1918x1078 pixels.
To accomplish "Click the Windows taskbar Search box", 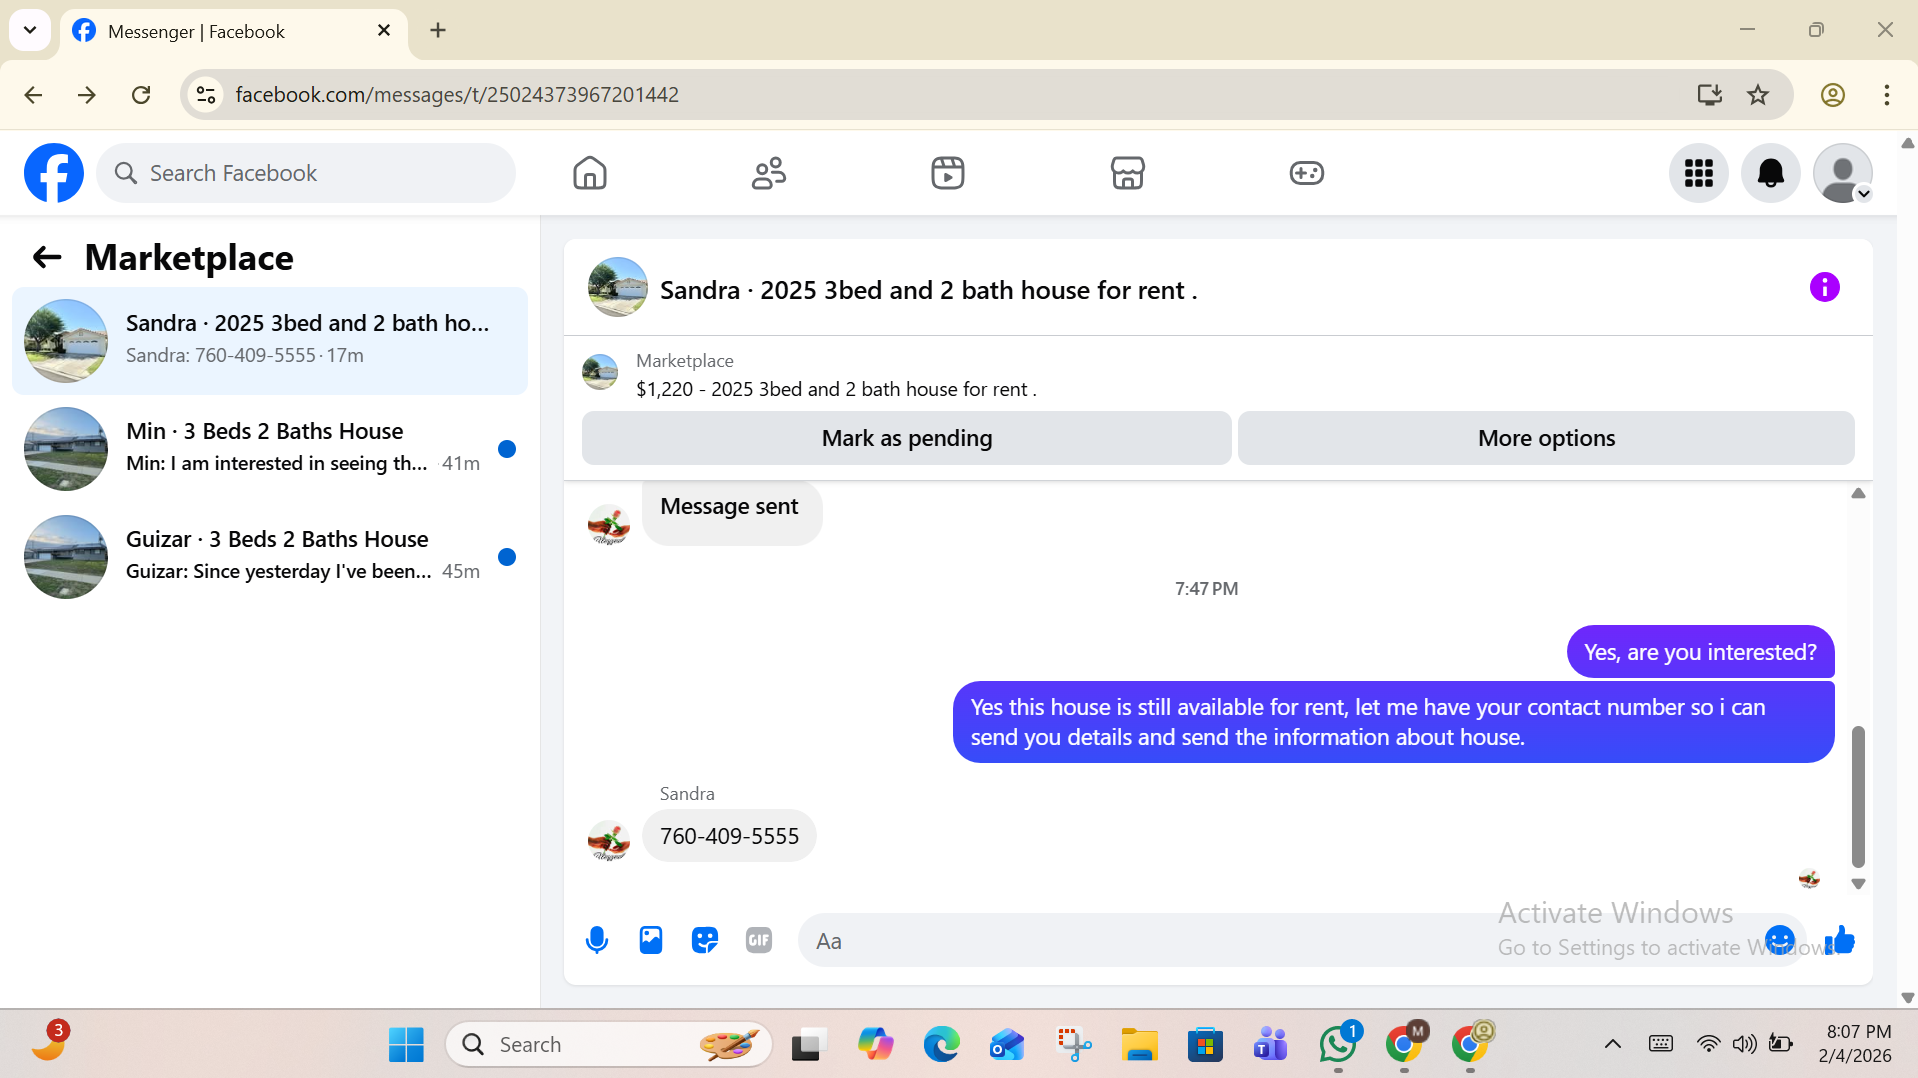I will (x=609, y=1045).
